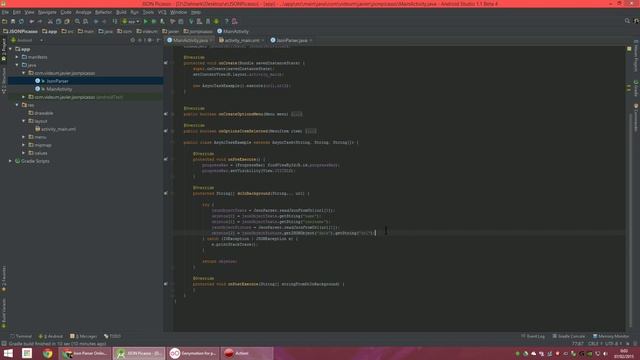Open Android Device Monitor icon
Image resolution: width=640 pixels, height=360 pixels.
pos(216,21)
